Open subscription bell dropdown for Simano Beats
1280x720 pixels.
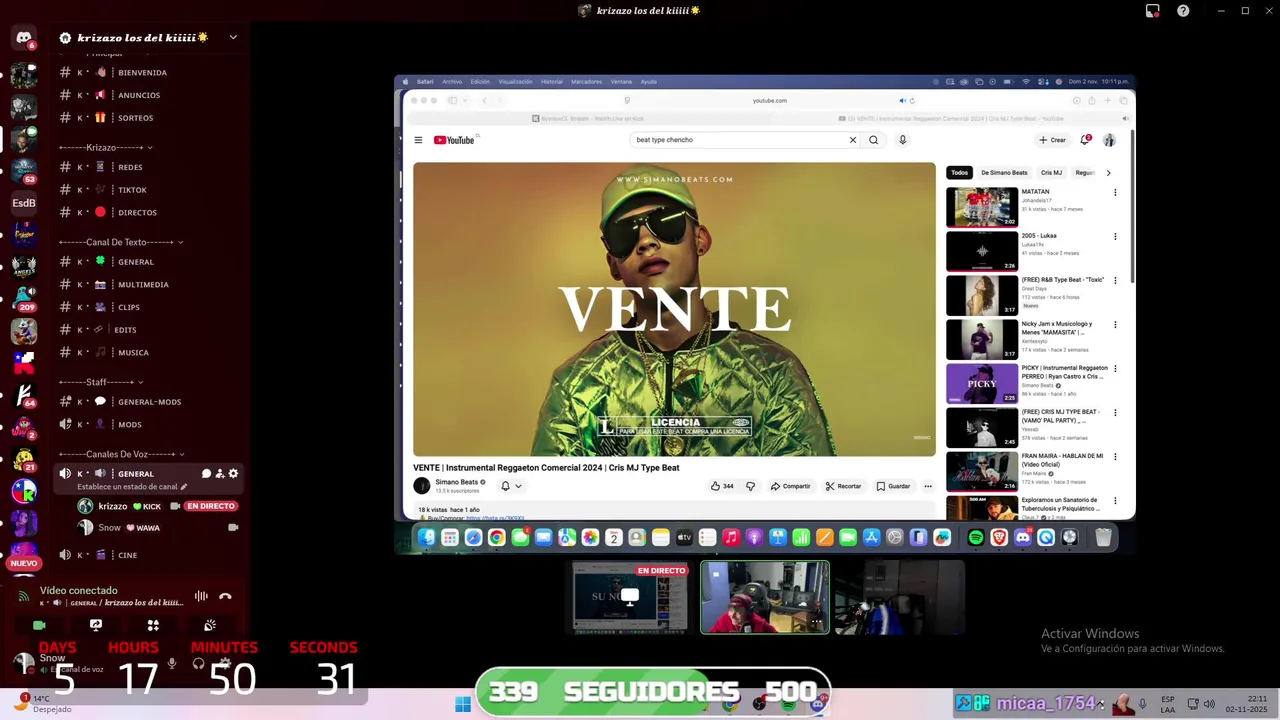511,486
